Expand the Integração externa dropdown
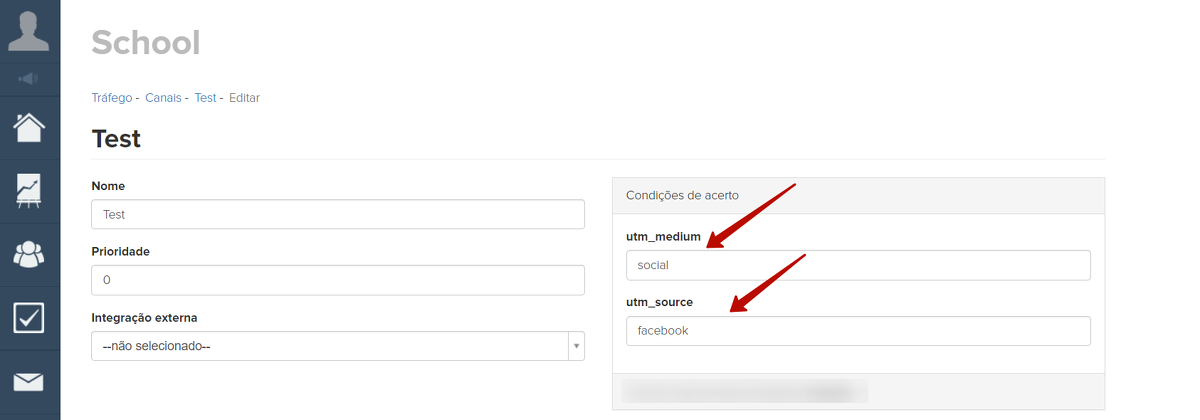This screenshot has width=1200, height=420. (x=337, y=346)
